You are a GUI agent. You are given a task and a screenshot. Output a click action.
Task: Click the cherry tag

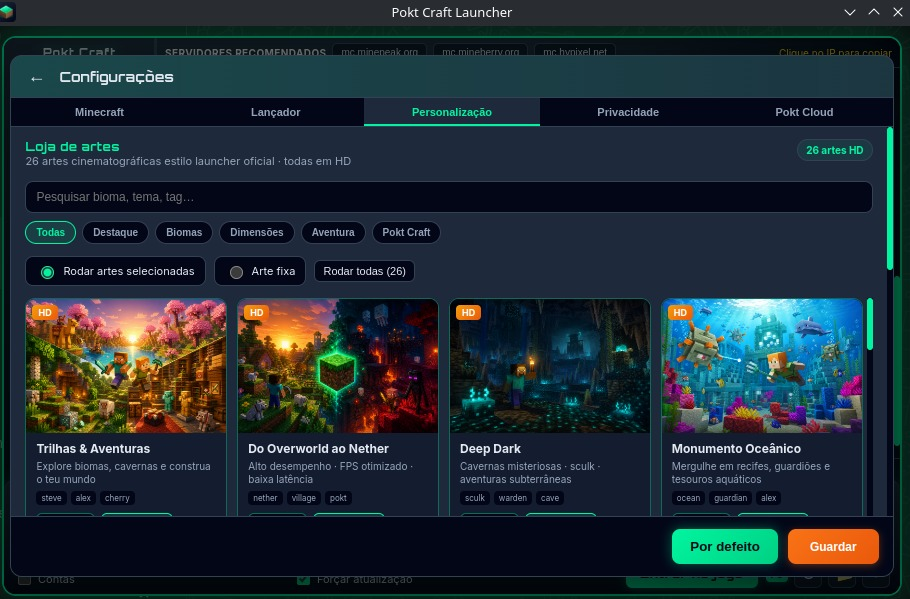point(117,498)
